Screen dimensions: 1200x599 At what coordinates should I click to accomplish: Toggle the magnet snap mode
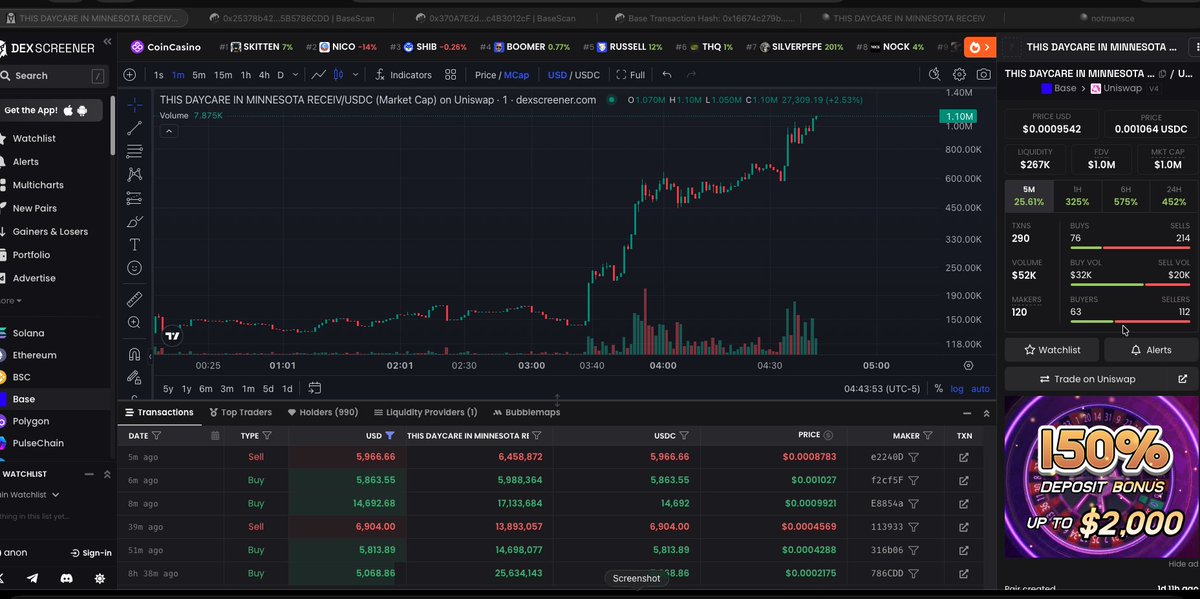pos(134,354)
